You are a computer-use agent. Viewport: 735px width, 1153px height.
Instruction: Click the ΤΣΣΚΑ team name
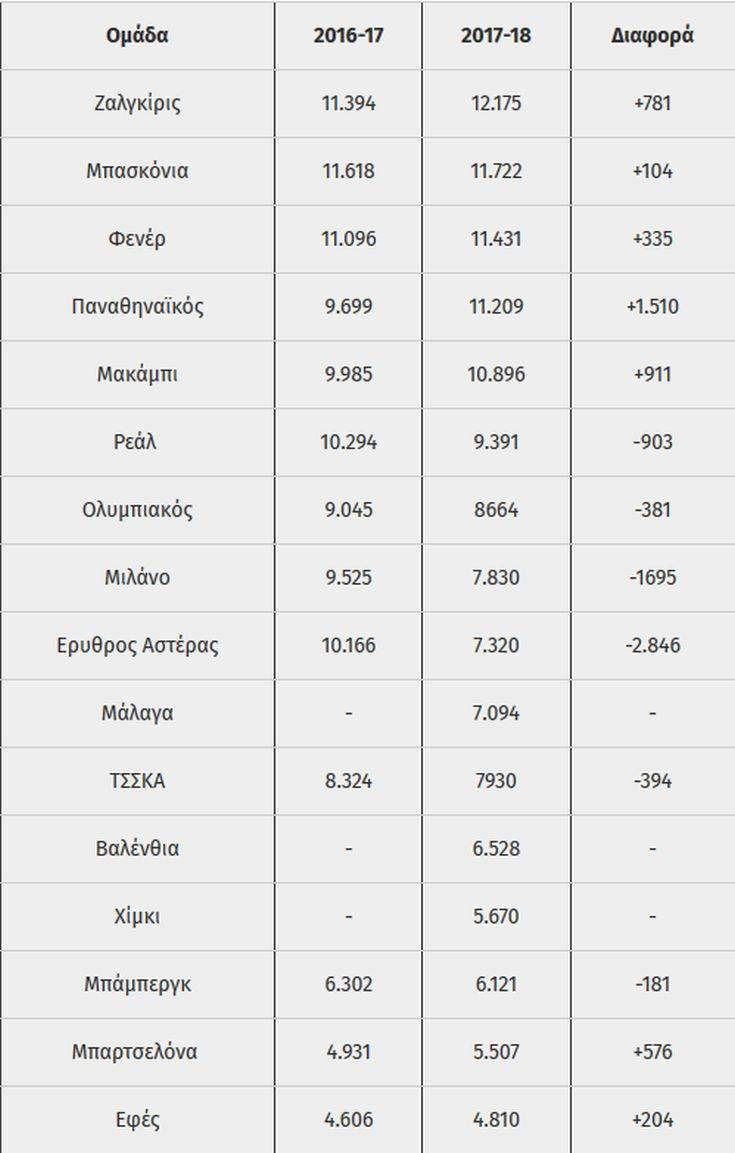(137, 781)
